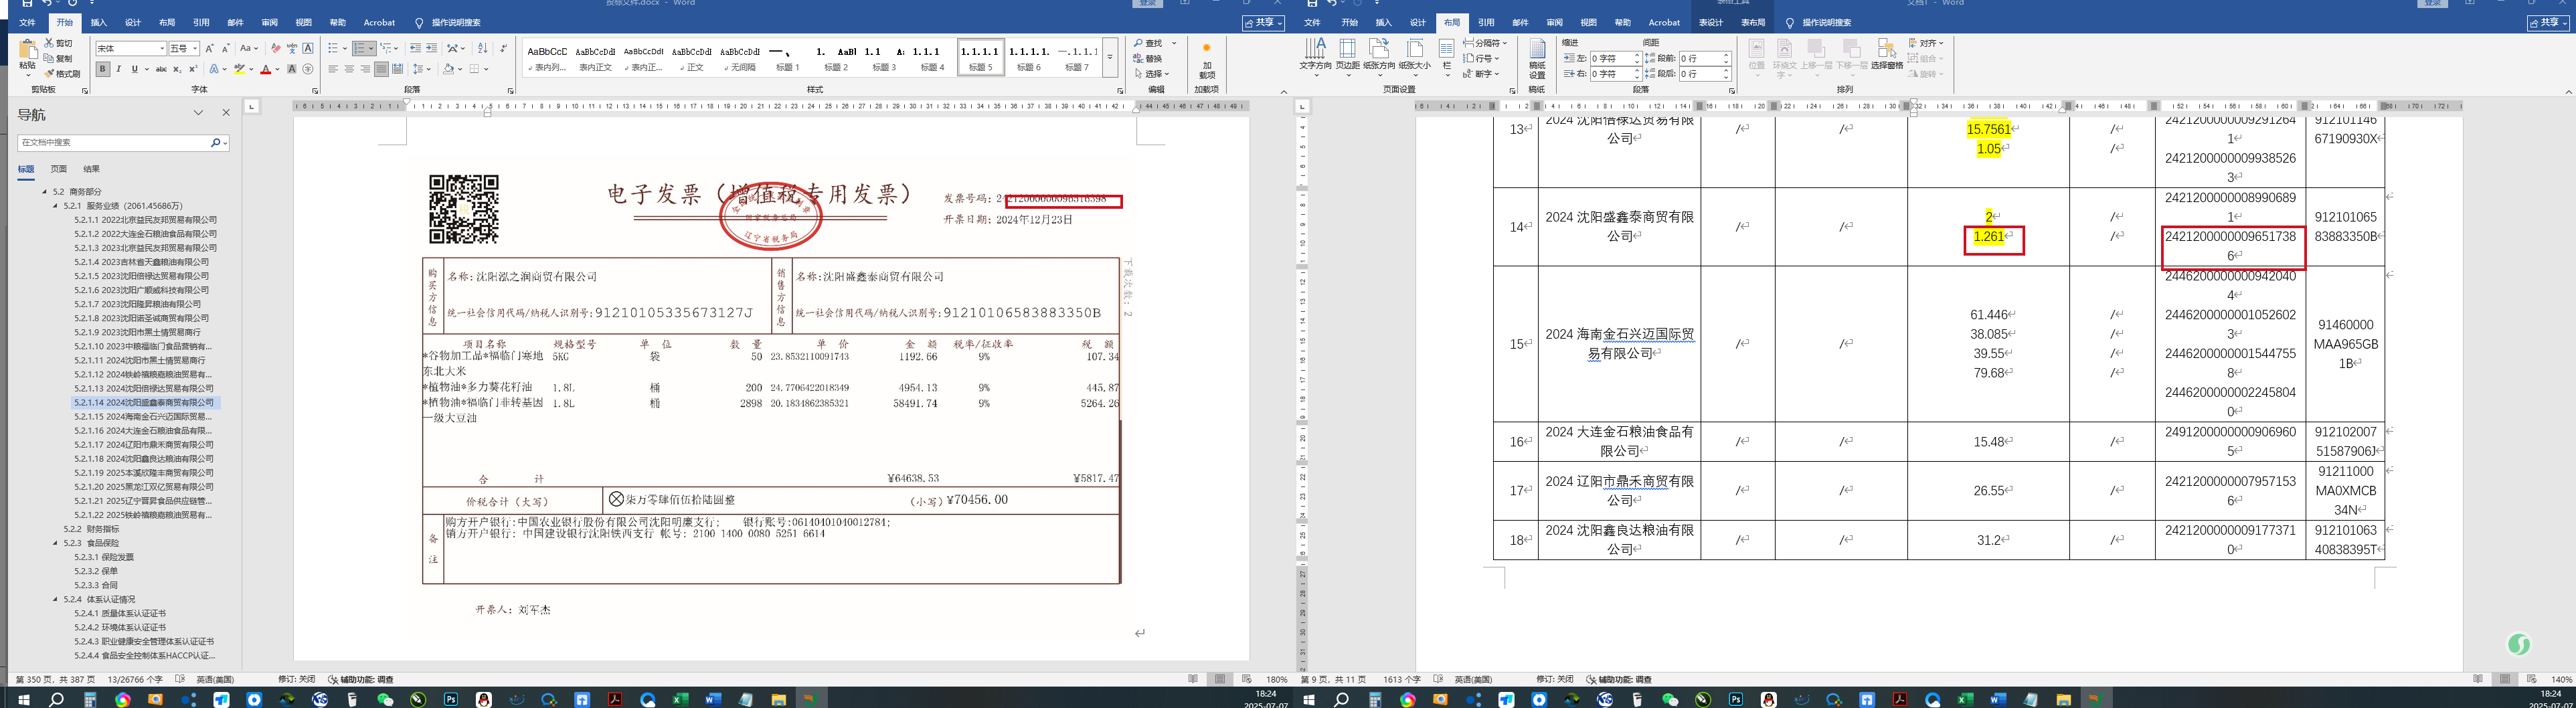Click the increase indent icon
The height and width of the screenshot is (708, 2576).
tap(431, 48)
